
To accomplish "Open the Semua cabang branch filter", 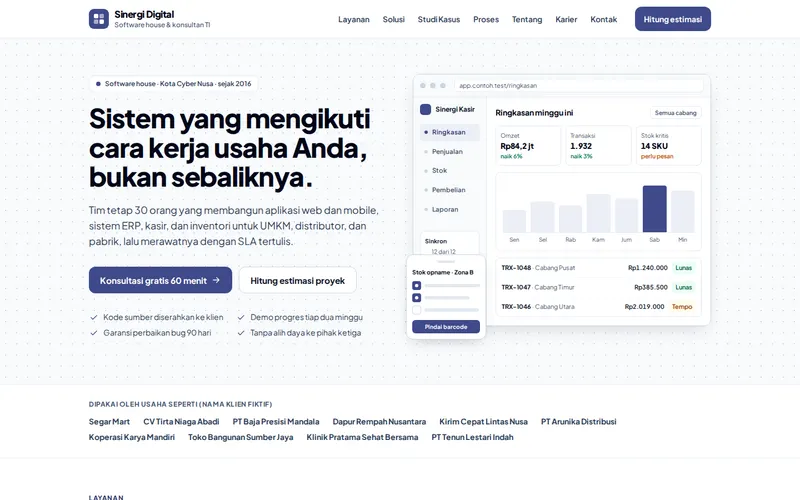I will click(676, 113).
